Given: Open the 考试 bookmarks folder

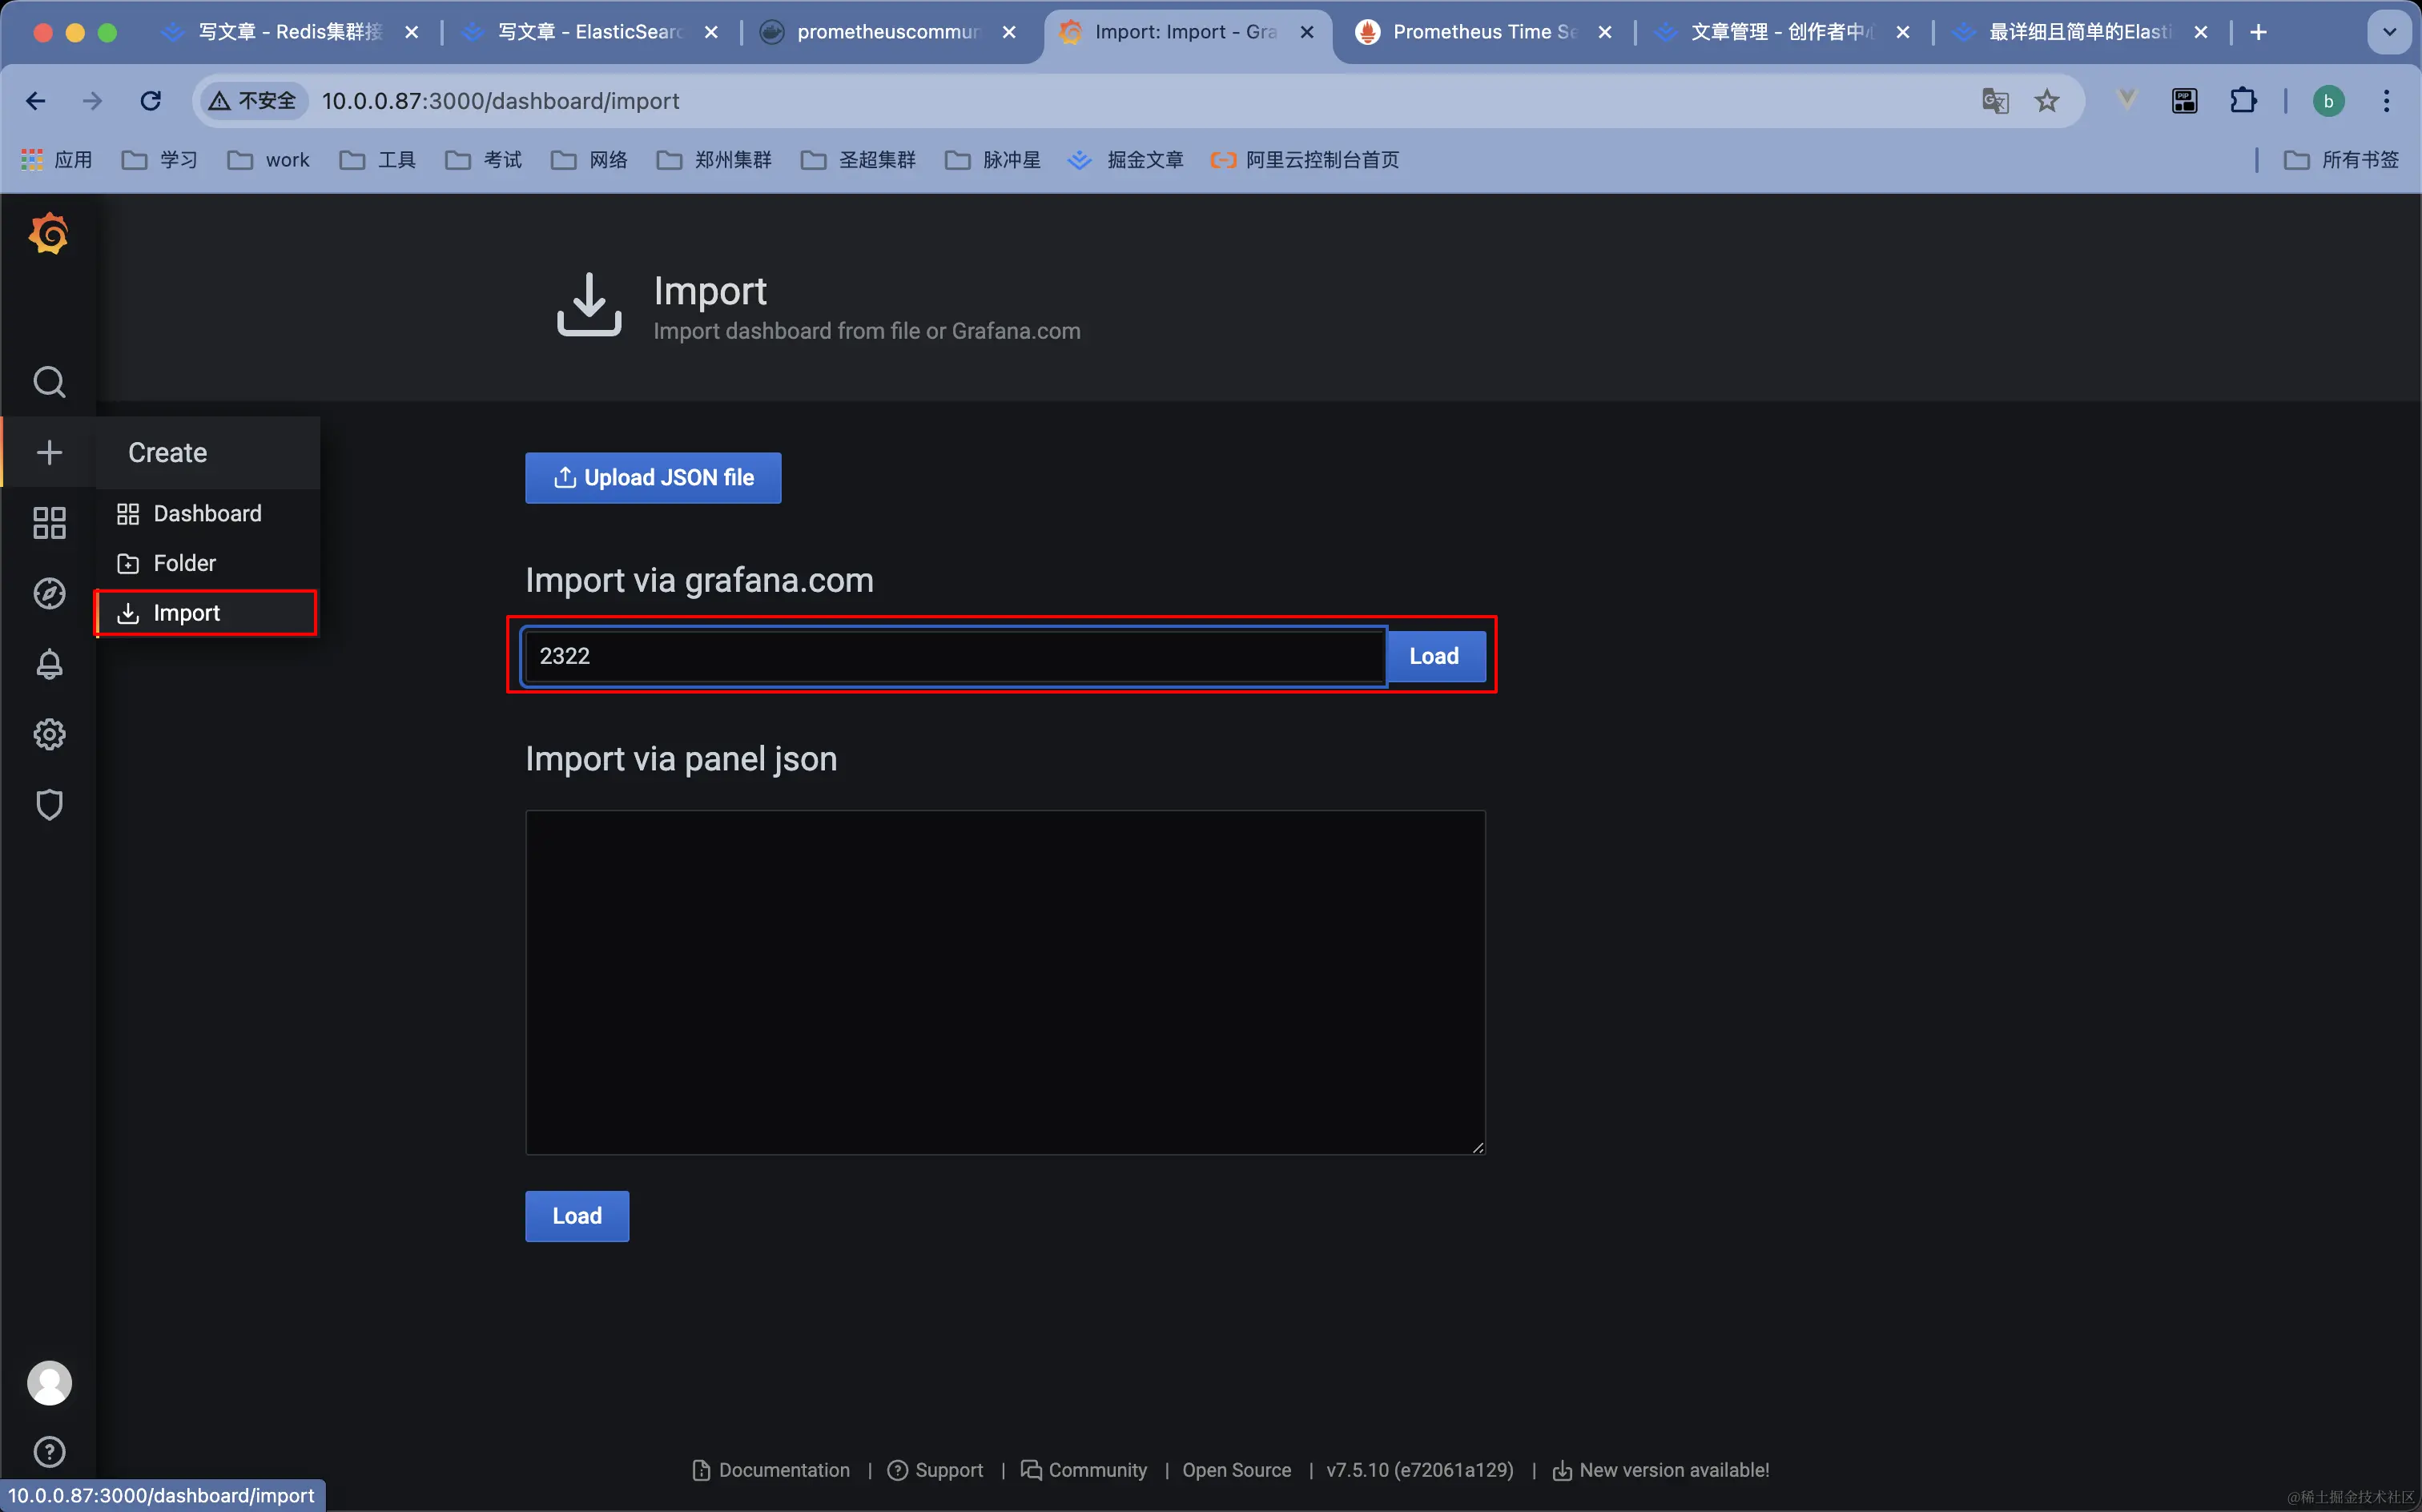Looking at the screenshot, I should click(484, 160).
